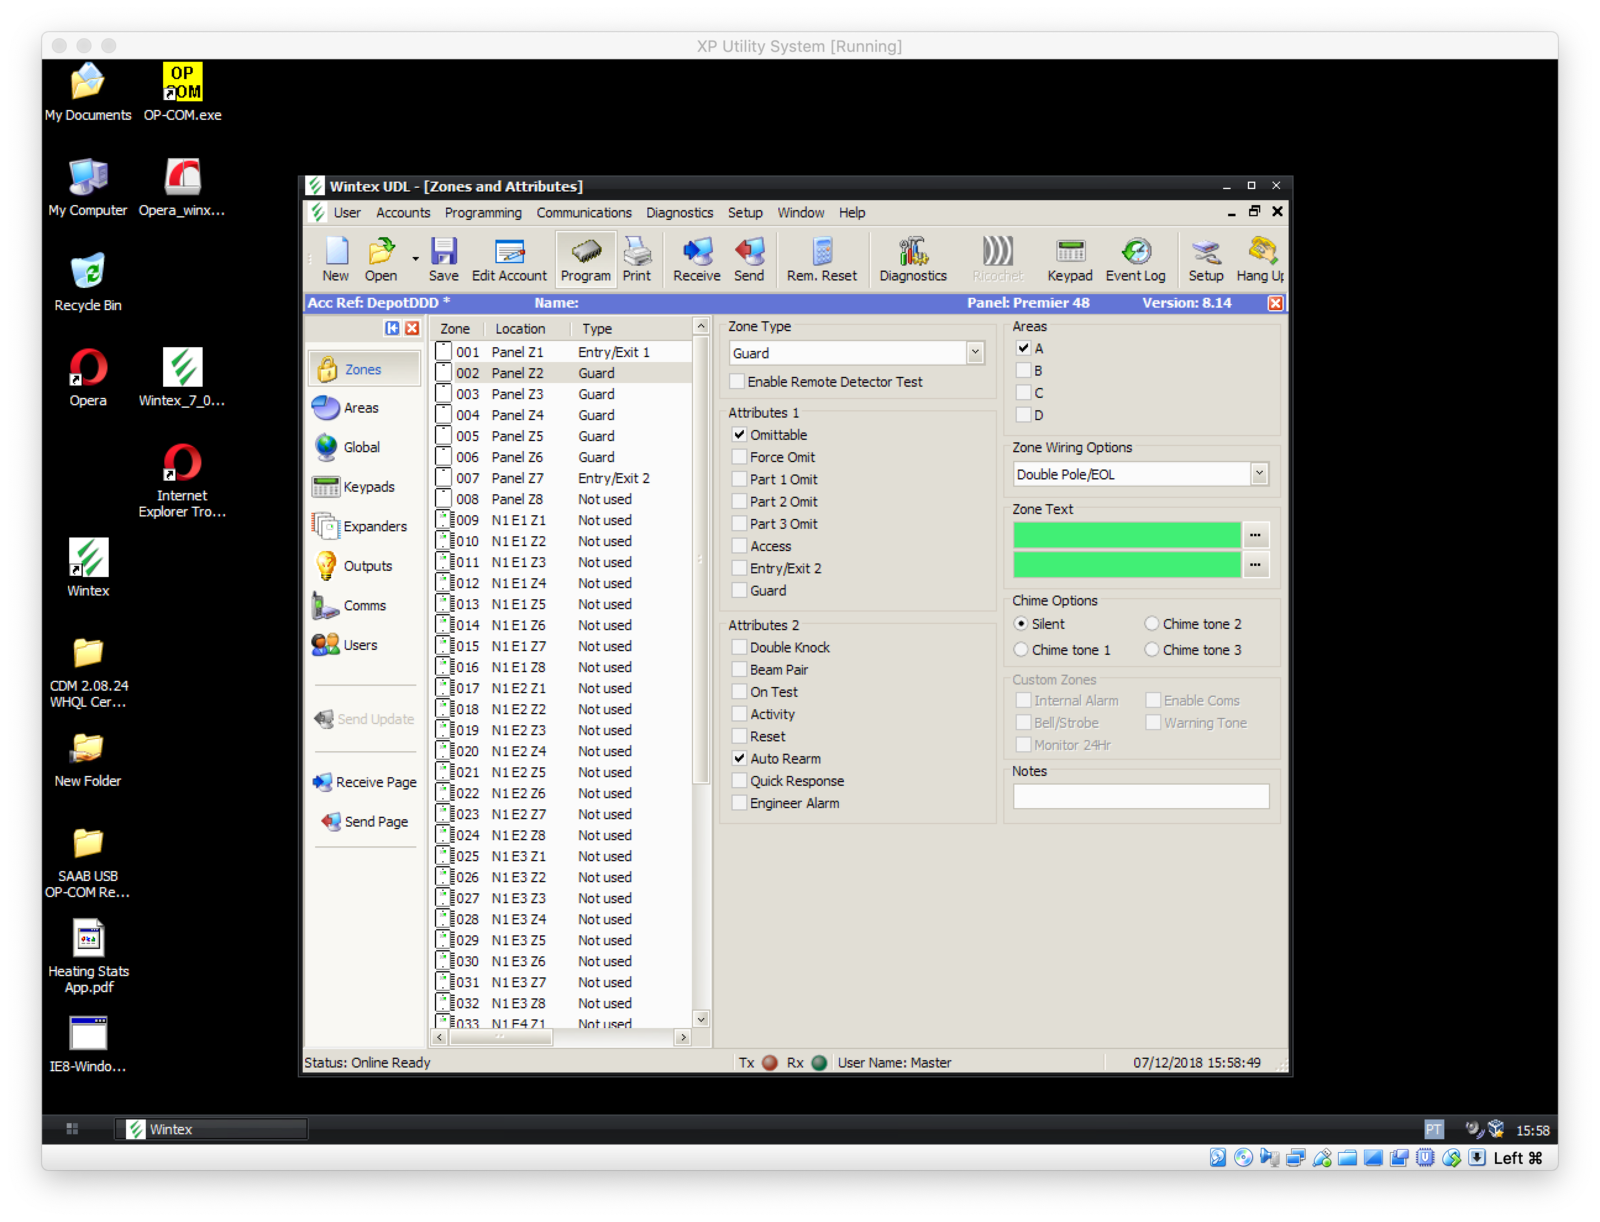Open the Window menu
Screen dimensions: 1600x1222
click(x=801, y=213)
